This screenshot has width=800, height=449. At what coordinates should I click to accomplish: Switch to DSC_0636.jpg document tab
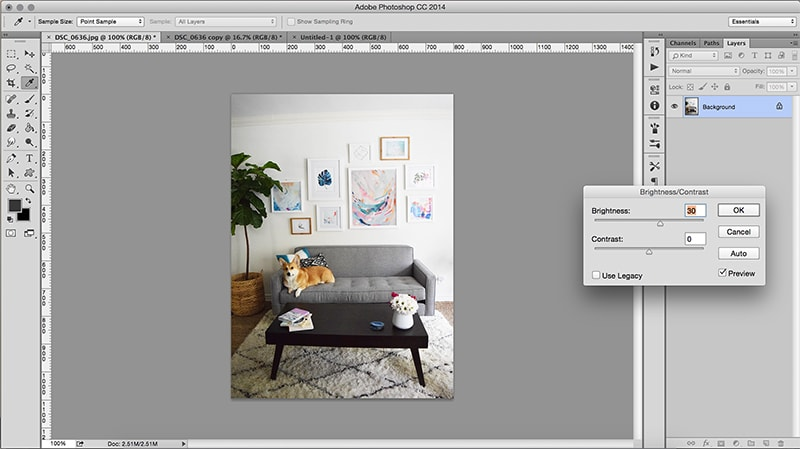click(104, 37)
